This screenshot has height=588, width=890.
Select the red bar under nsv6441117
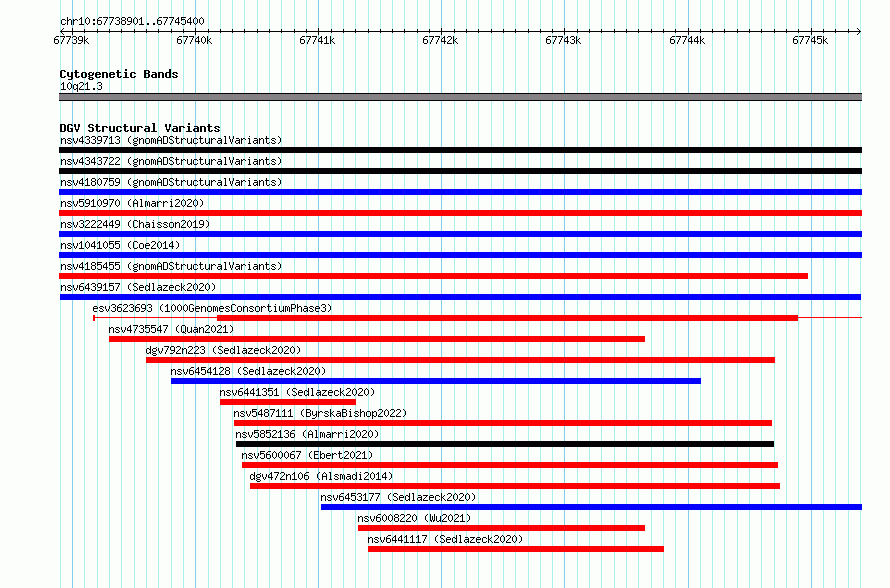[x=516, y=549]
